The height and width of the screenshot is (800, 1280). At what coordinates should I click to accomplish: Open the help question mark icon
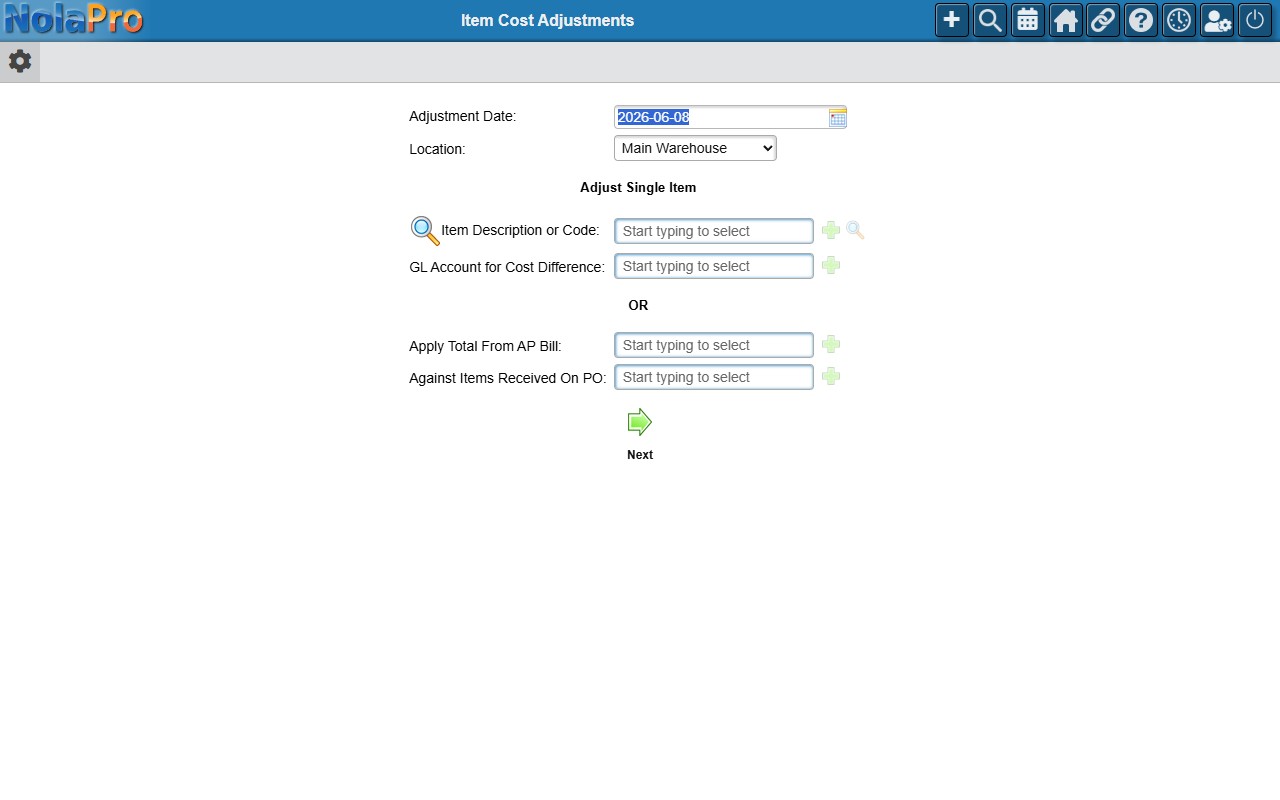coord(1141,20)
